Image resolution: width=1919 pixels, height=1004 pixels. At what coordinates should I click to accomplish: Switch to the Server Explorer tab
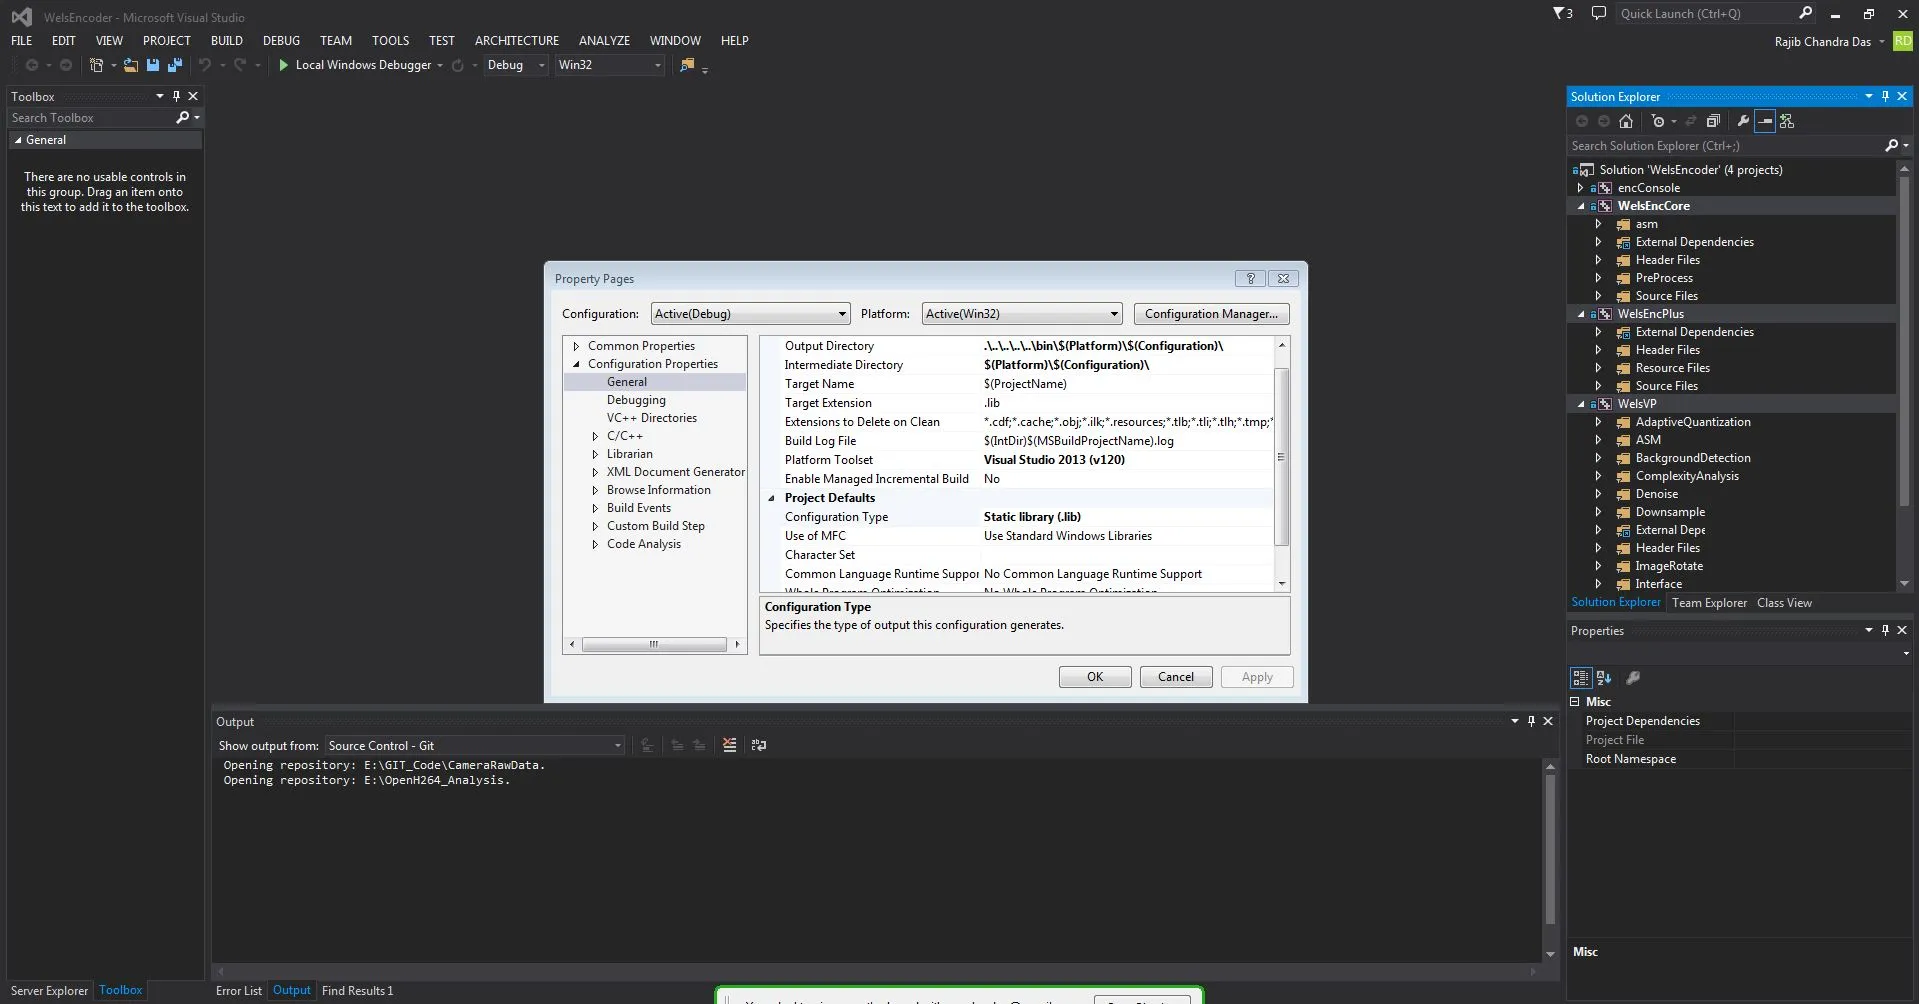(49, 991)
